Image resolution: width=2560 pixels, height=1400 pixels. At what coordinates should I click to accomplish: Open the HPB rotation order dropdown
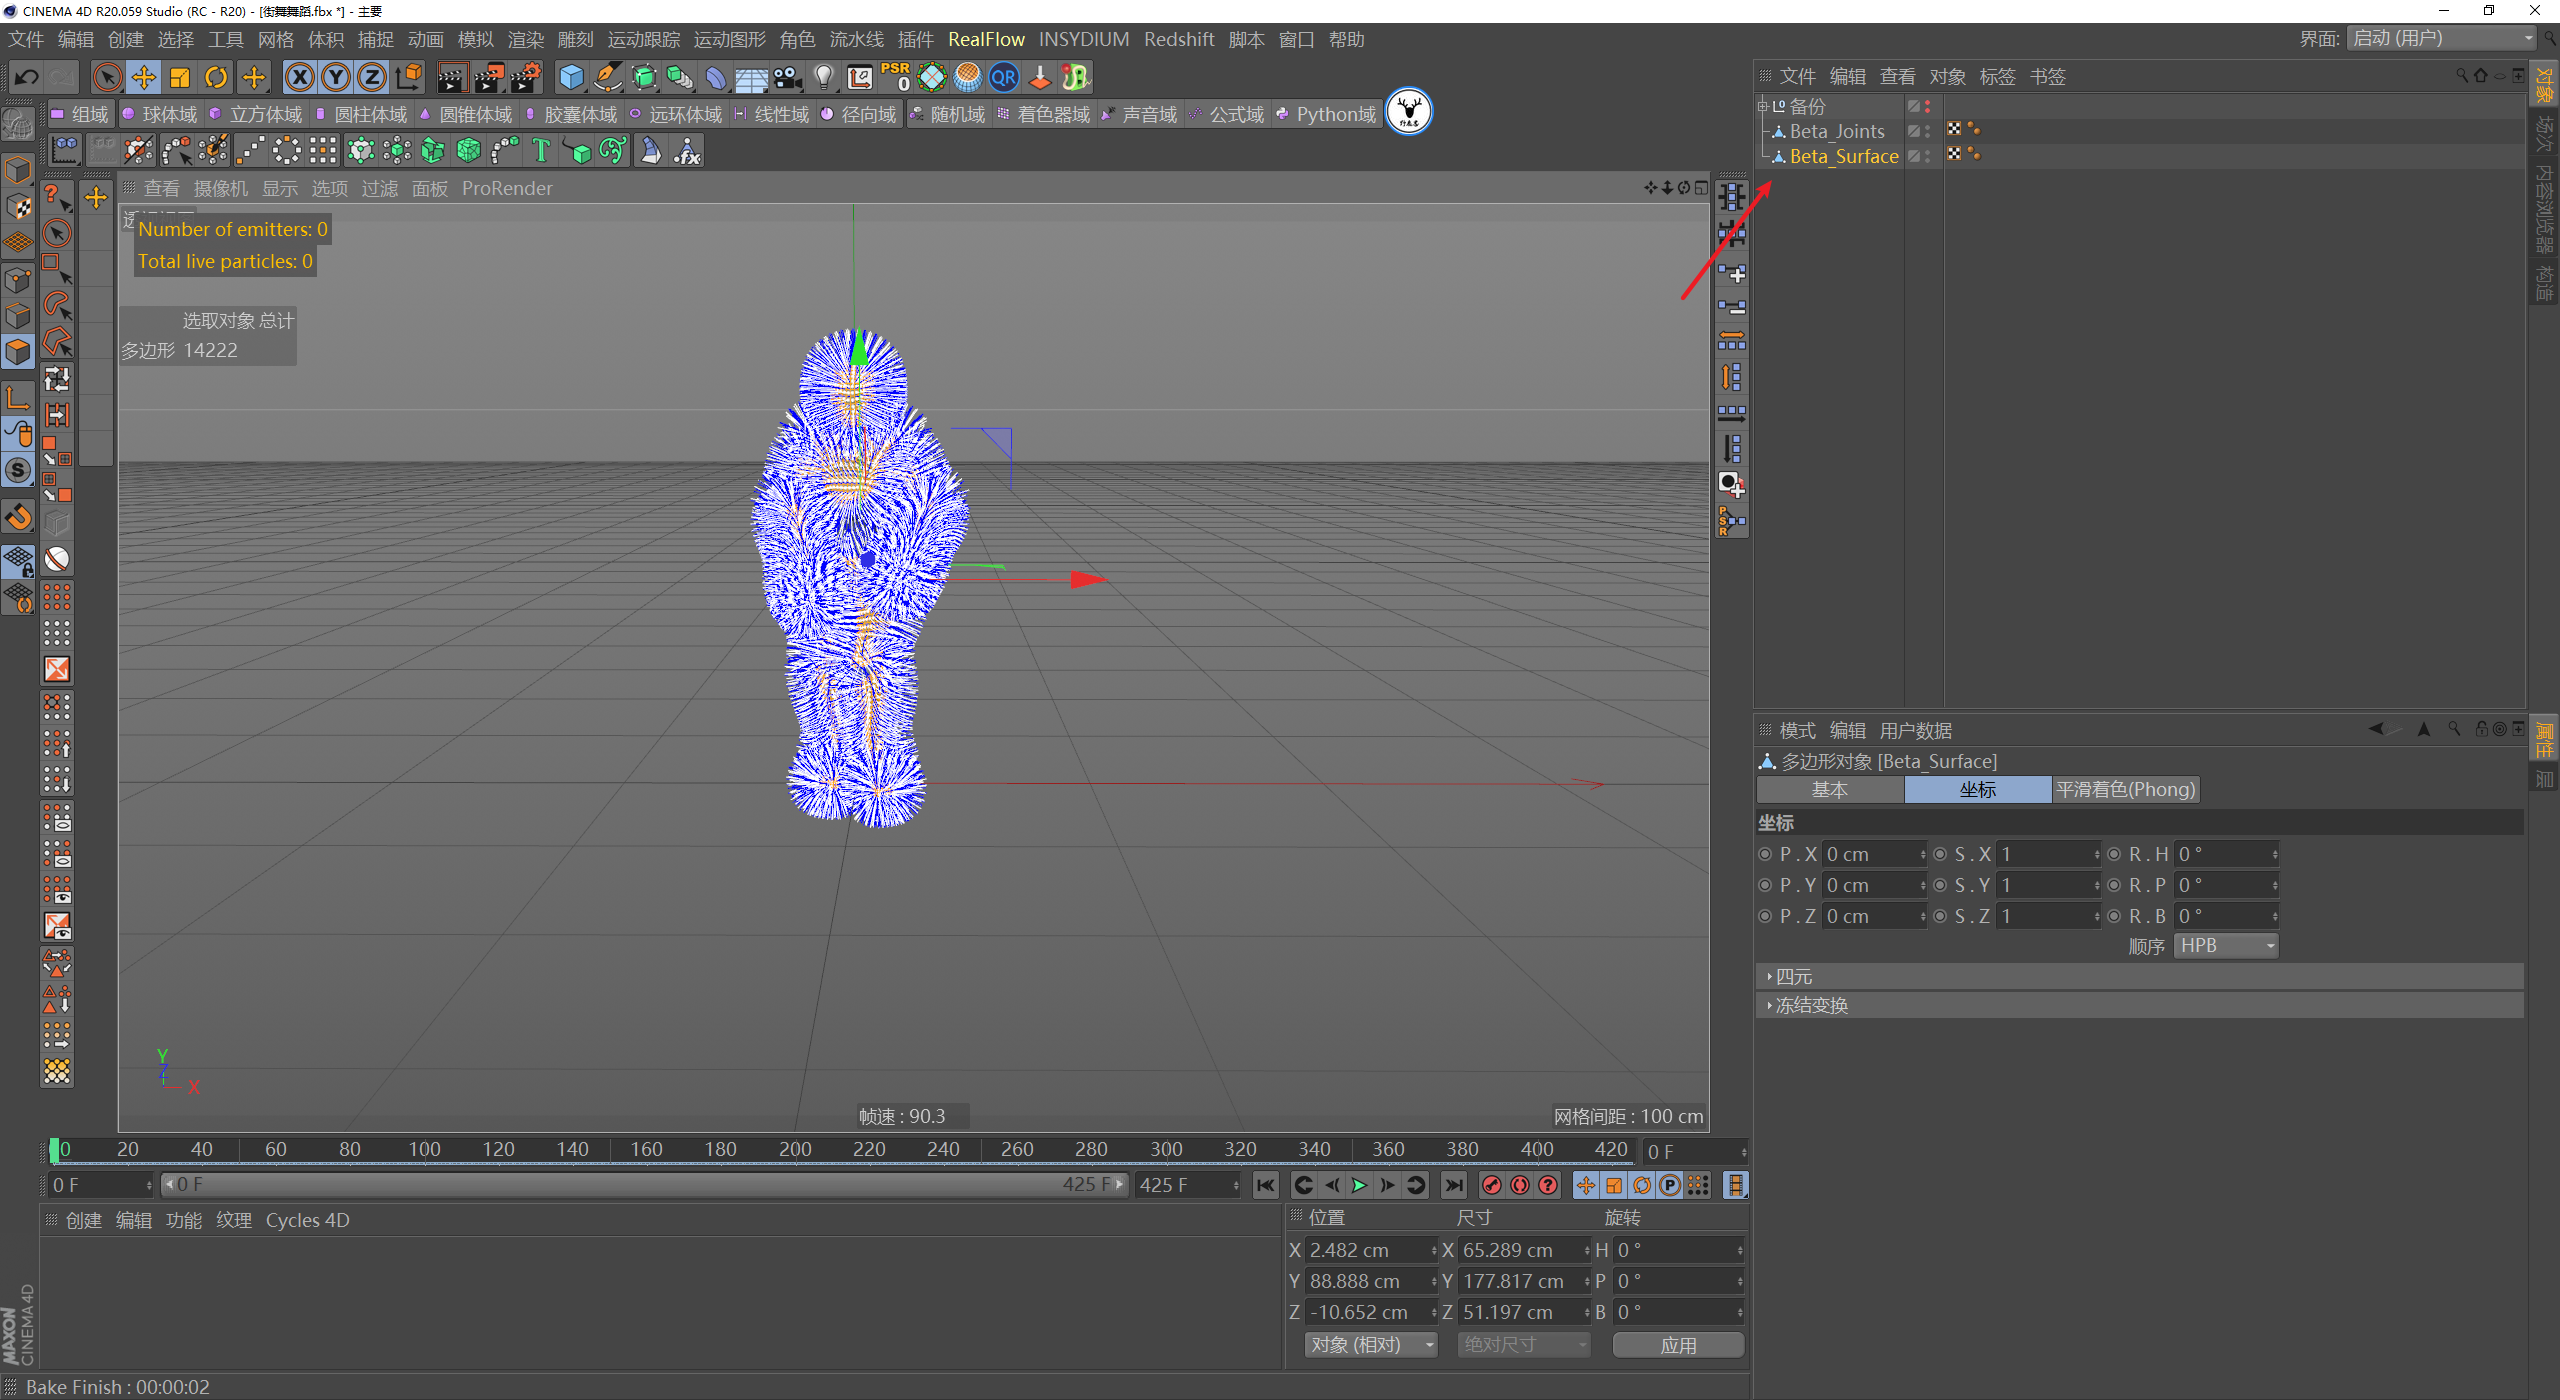click(2227, 946)
